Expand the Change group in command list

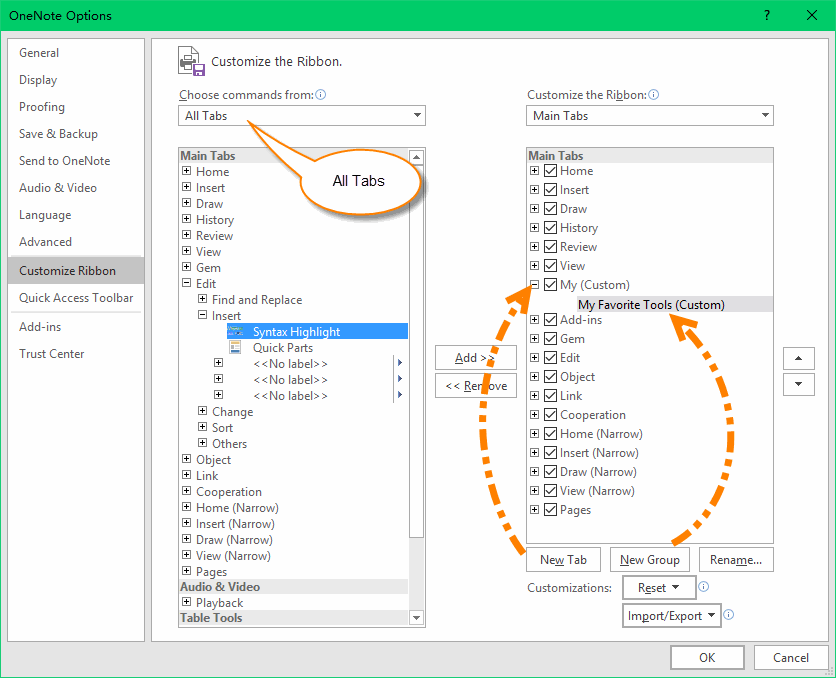(203, 411)
